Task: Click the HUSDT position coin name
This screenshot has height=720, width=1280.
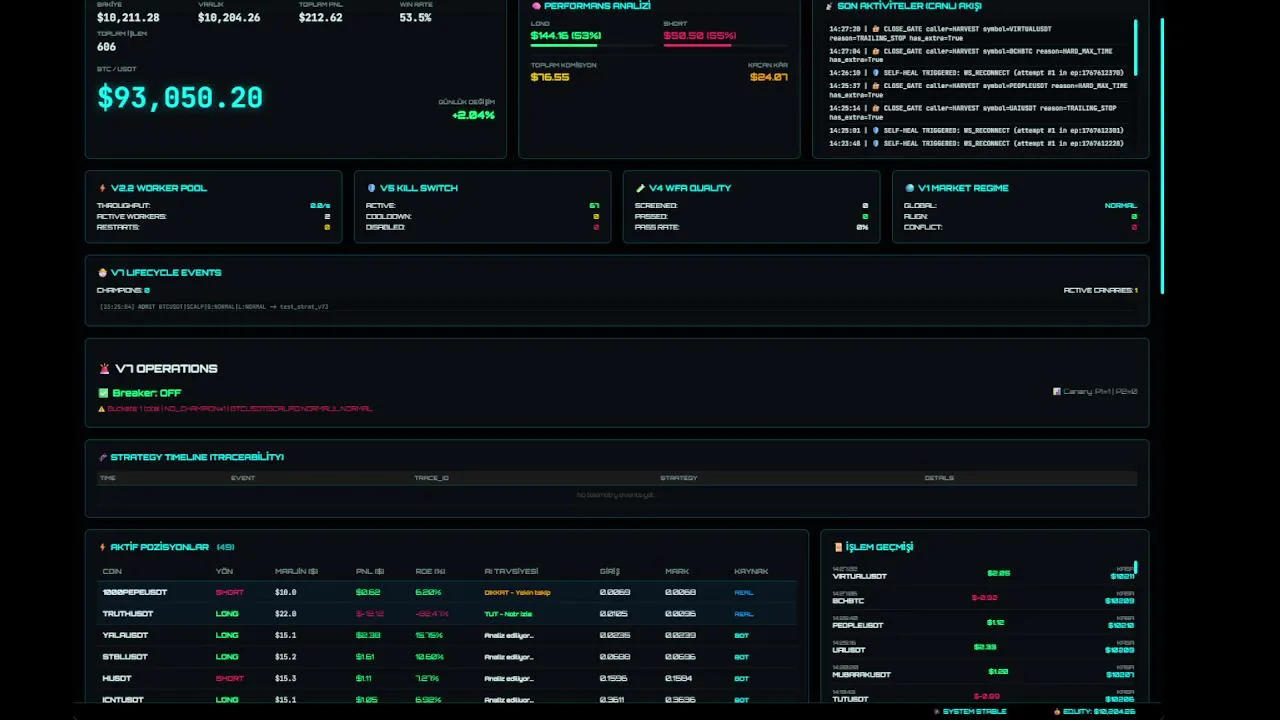Action: click(x=117, y=678)
